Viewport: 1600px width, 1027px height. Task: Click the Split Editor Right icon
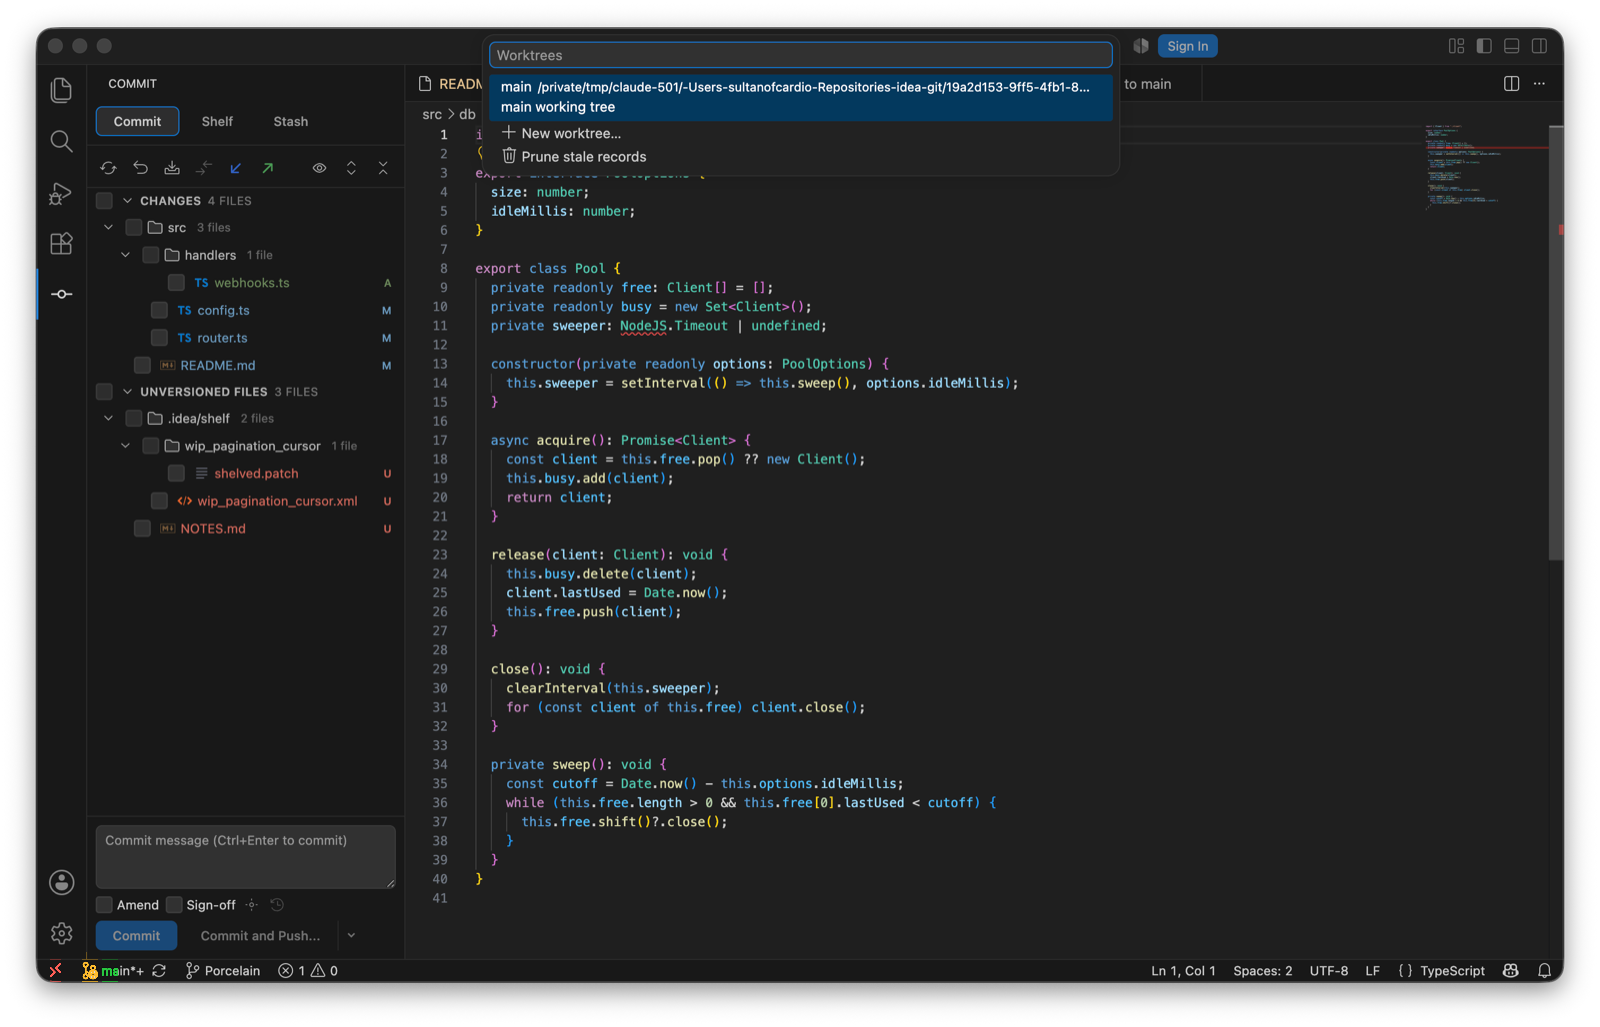pos(1511,84)
